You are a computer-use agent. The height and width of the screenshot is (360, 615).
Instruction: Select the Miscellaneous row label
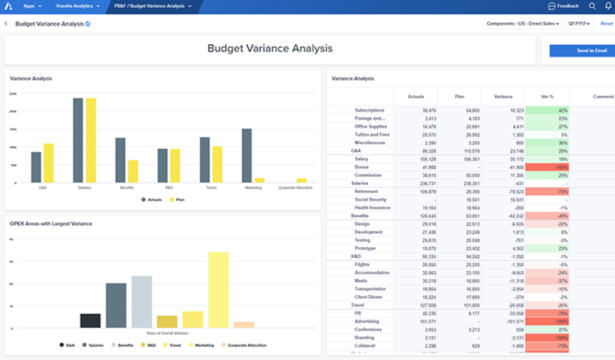369,143
